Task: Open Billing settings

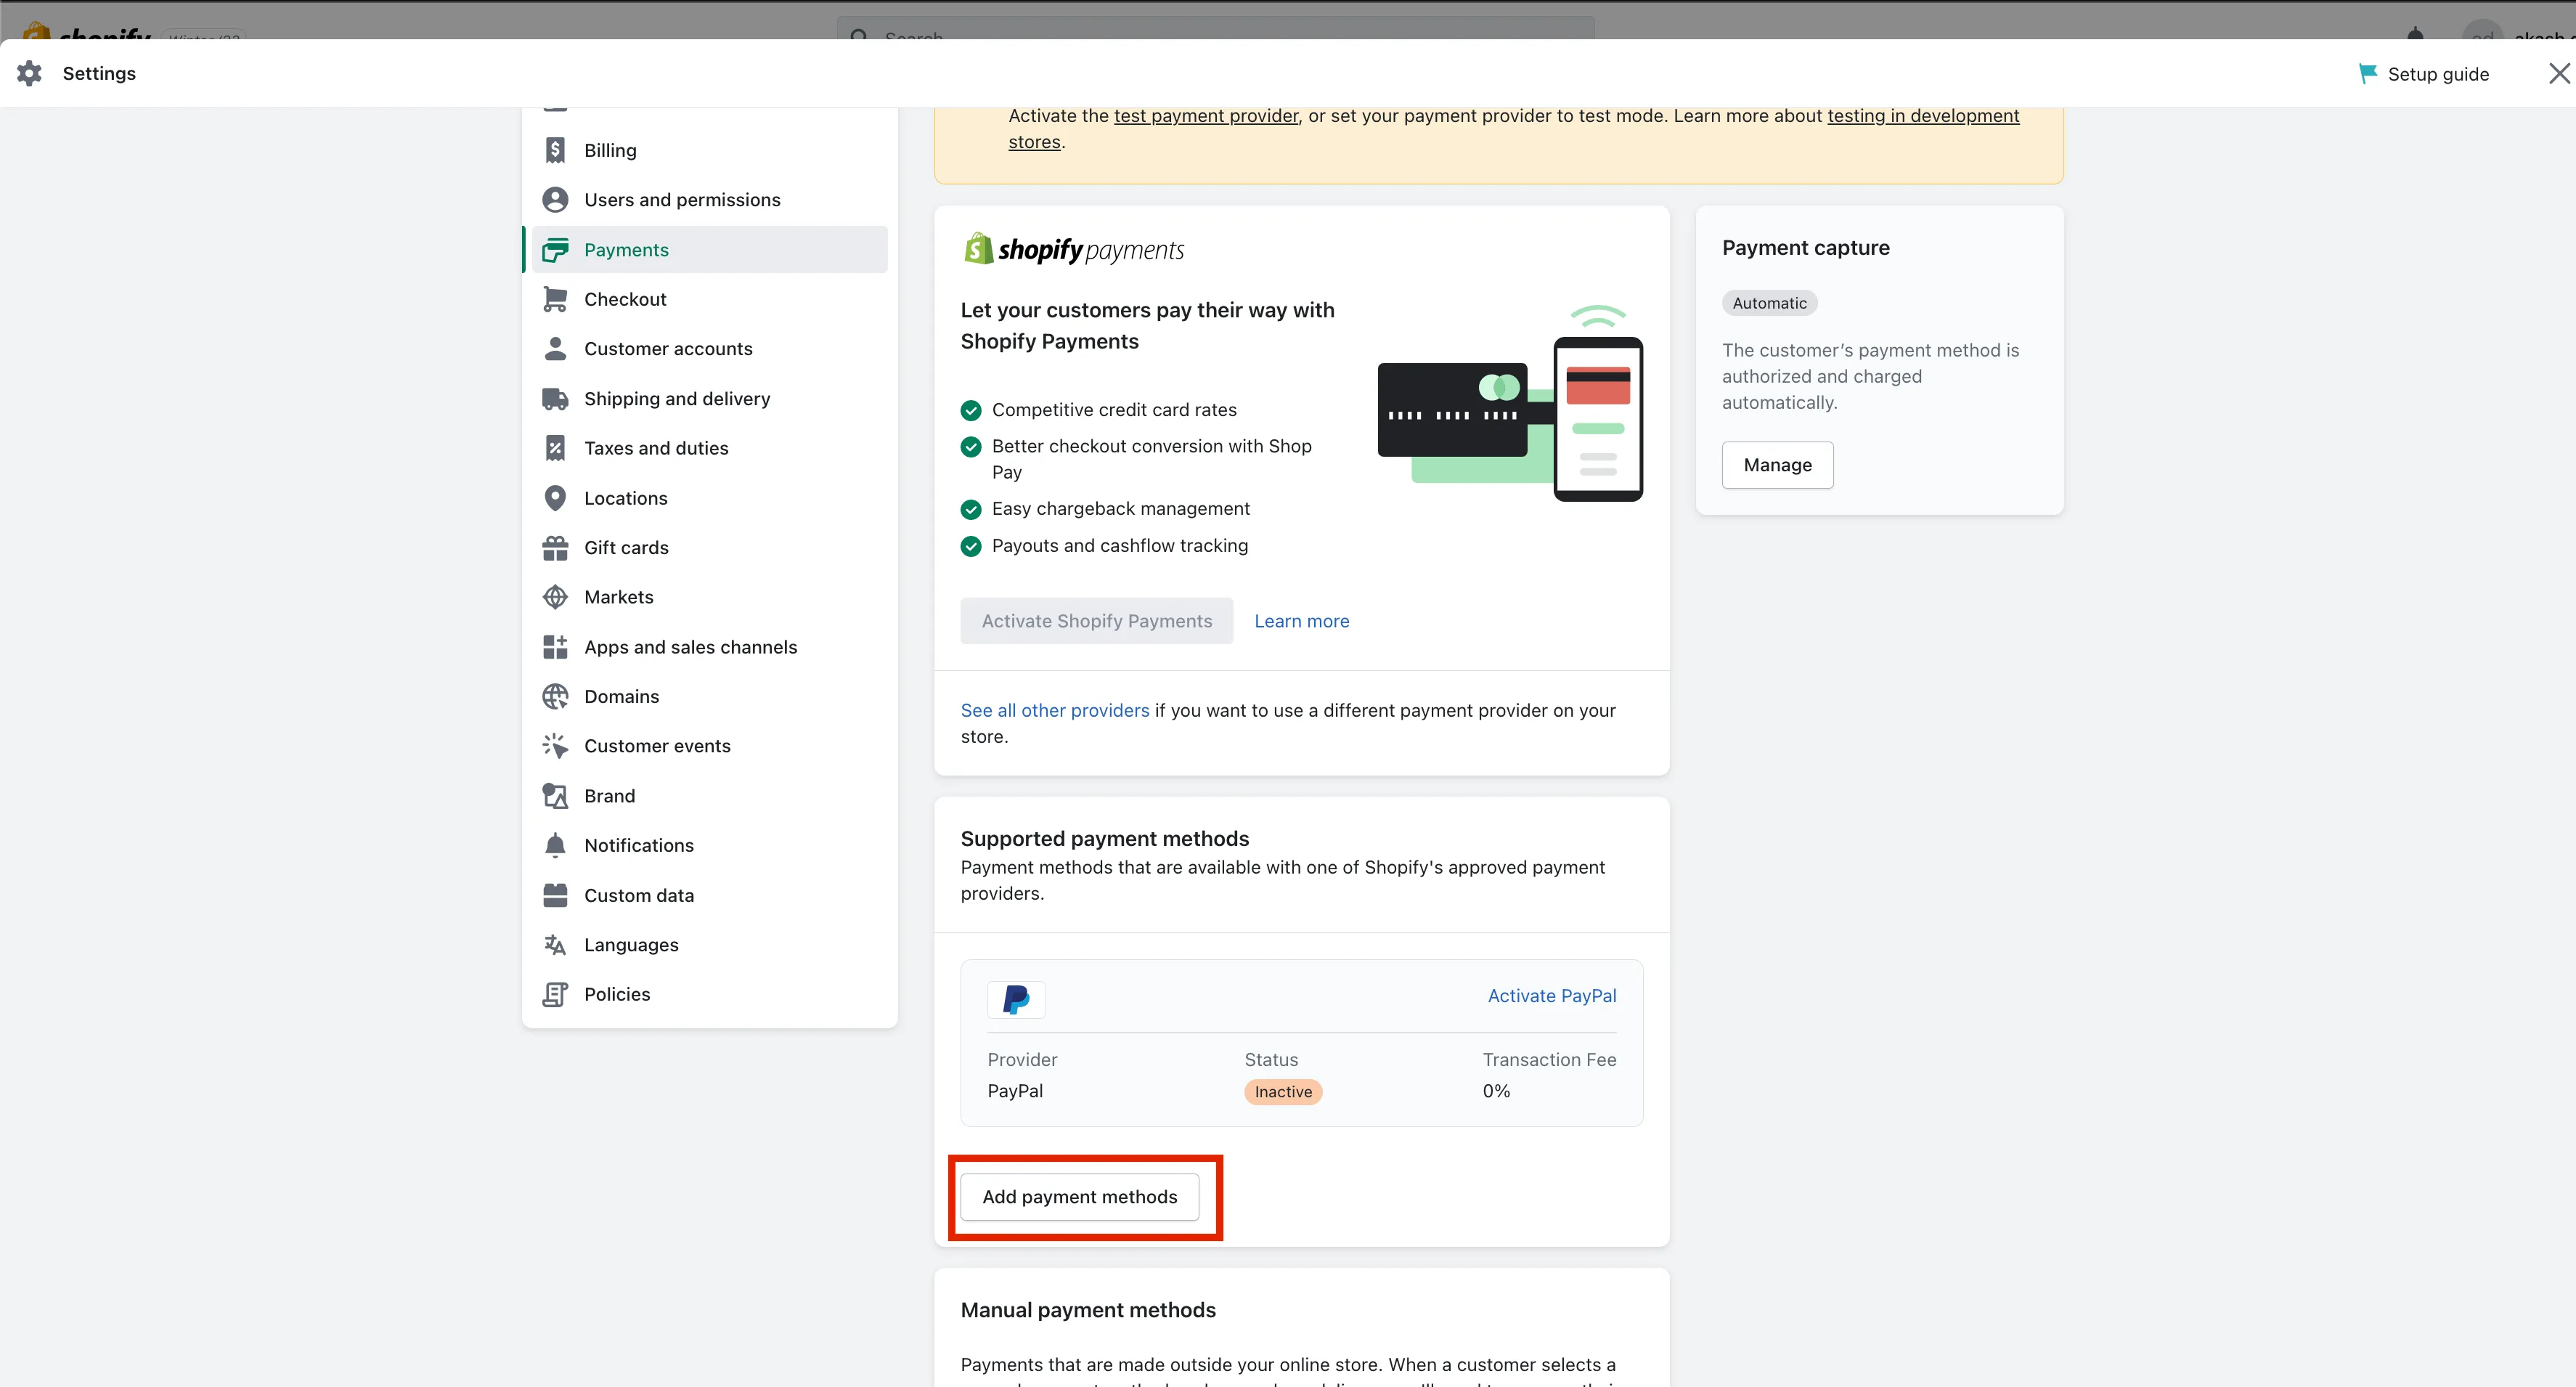Action: pos(709,150)
